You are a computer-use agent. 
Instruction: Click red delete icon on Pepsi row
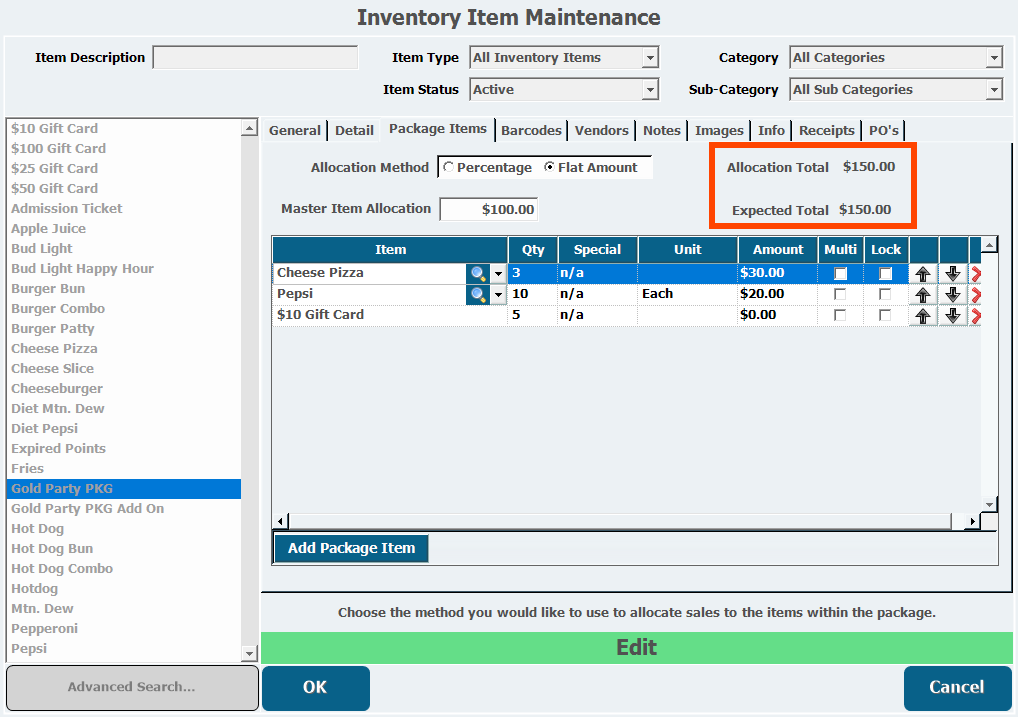click(975, 294)
